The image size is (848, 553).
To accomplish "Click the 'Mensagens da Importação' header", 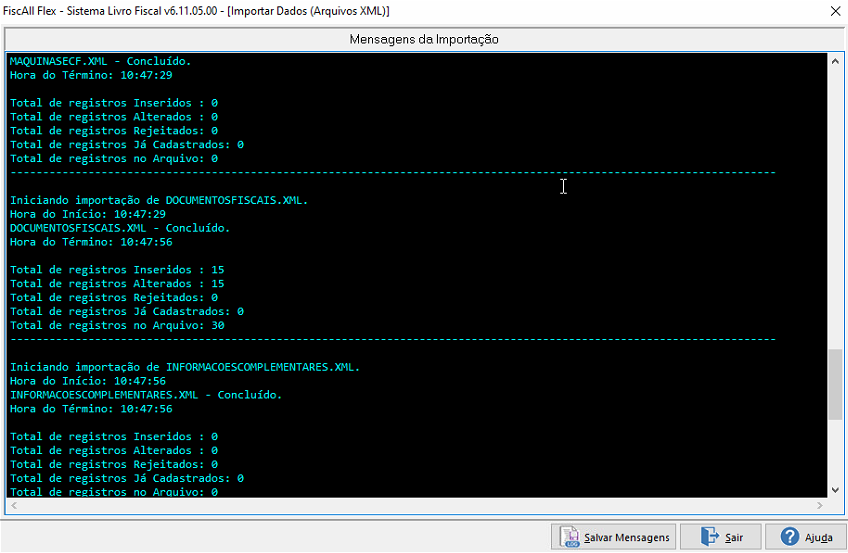I will (x=424, y=39).
